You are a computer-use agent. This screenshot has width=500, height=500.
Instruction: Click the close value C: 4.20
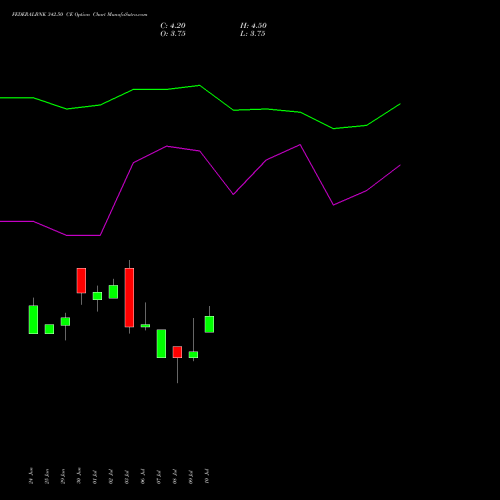173,26
